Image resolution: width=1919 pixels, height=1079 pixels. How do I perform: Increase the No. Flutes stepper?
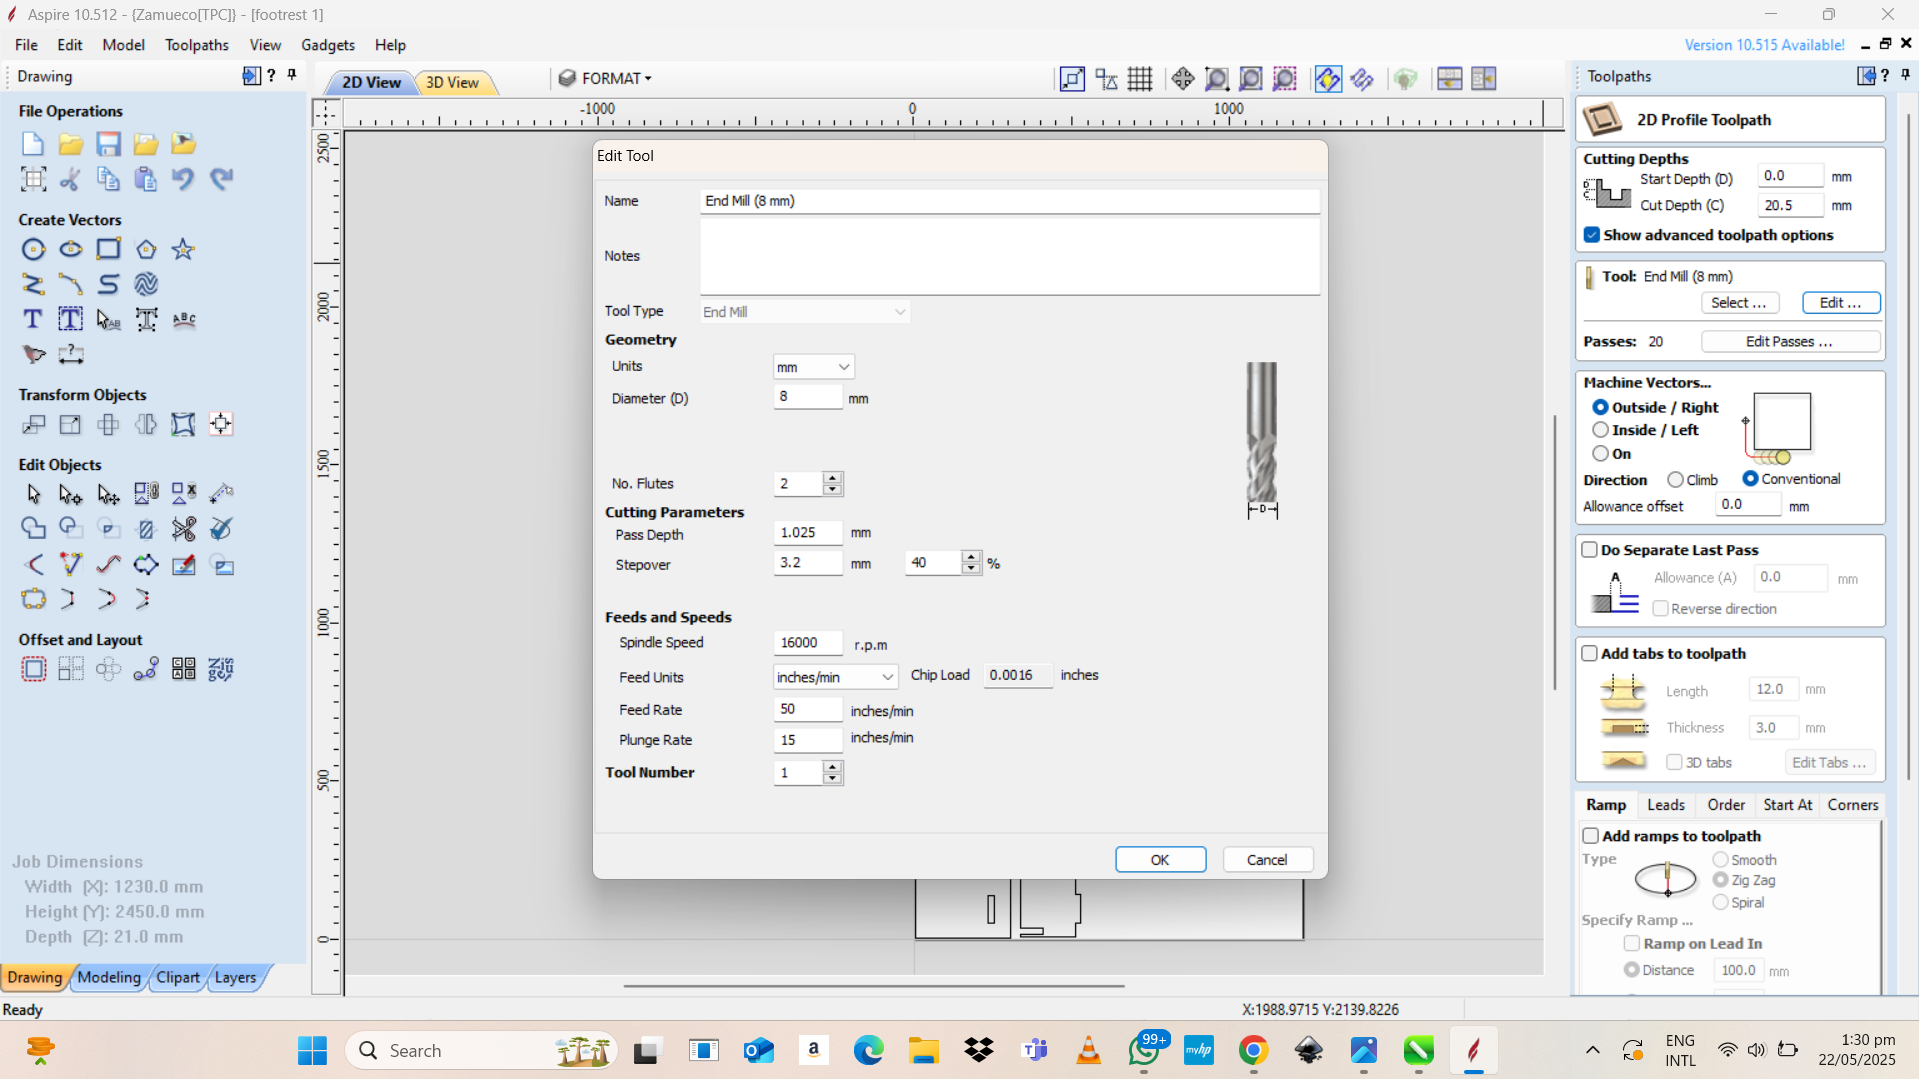coord(832,478)
